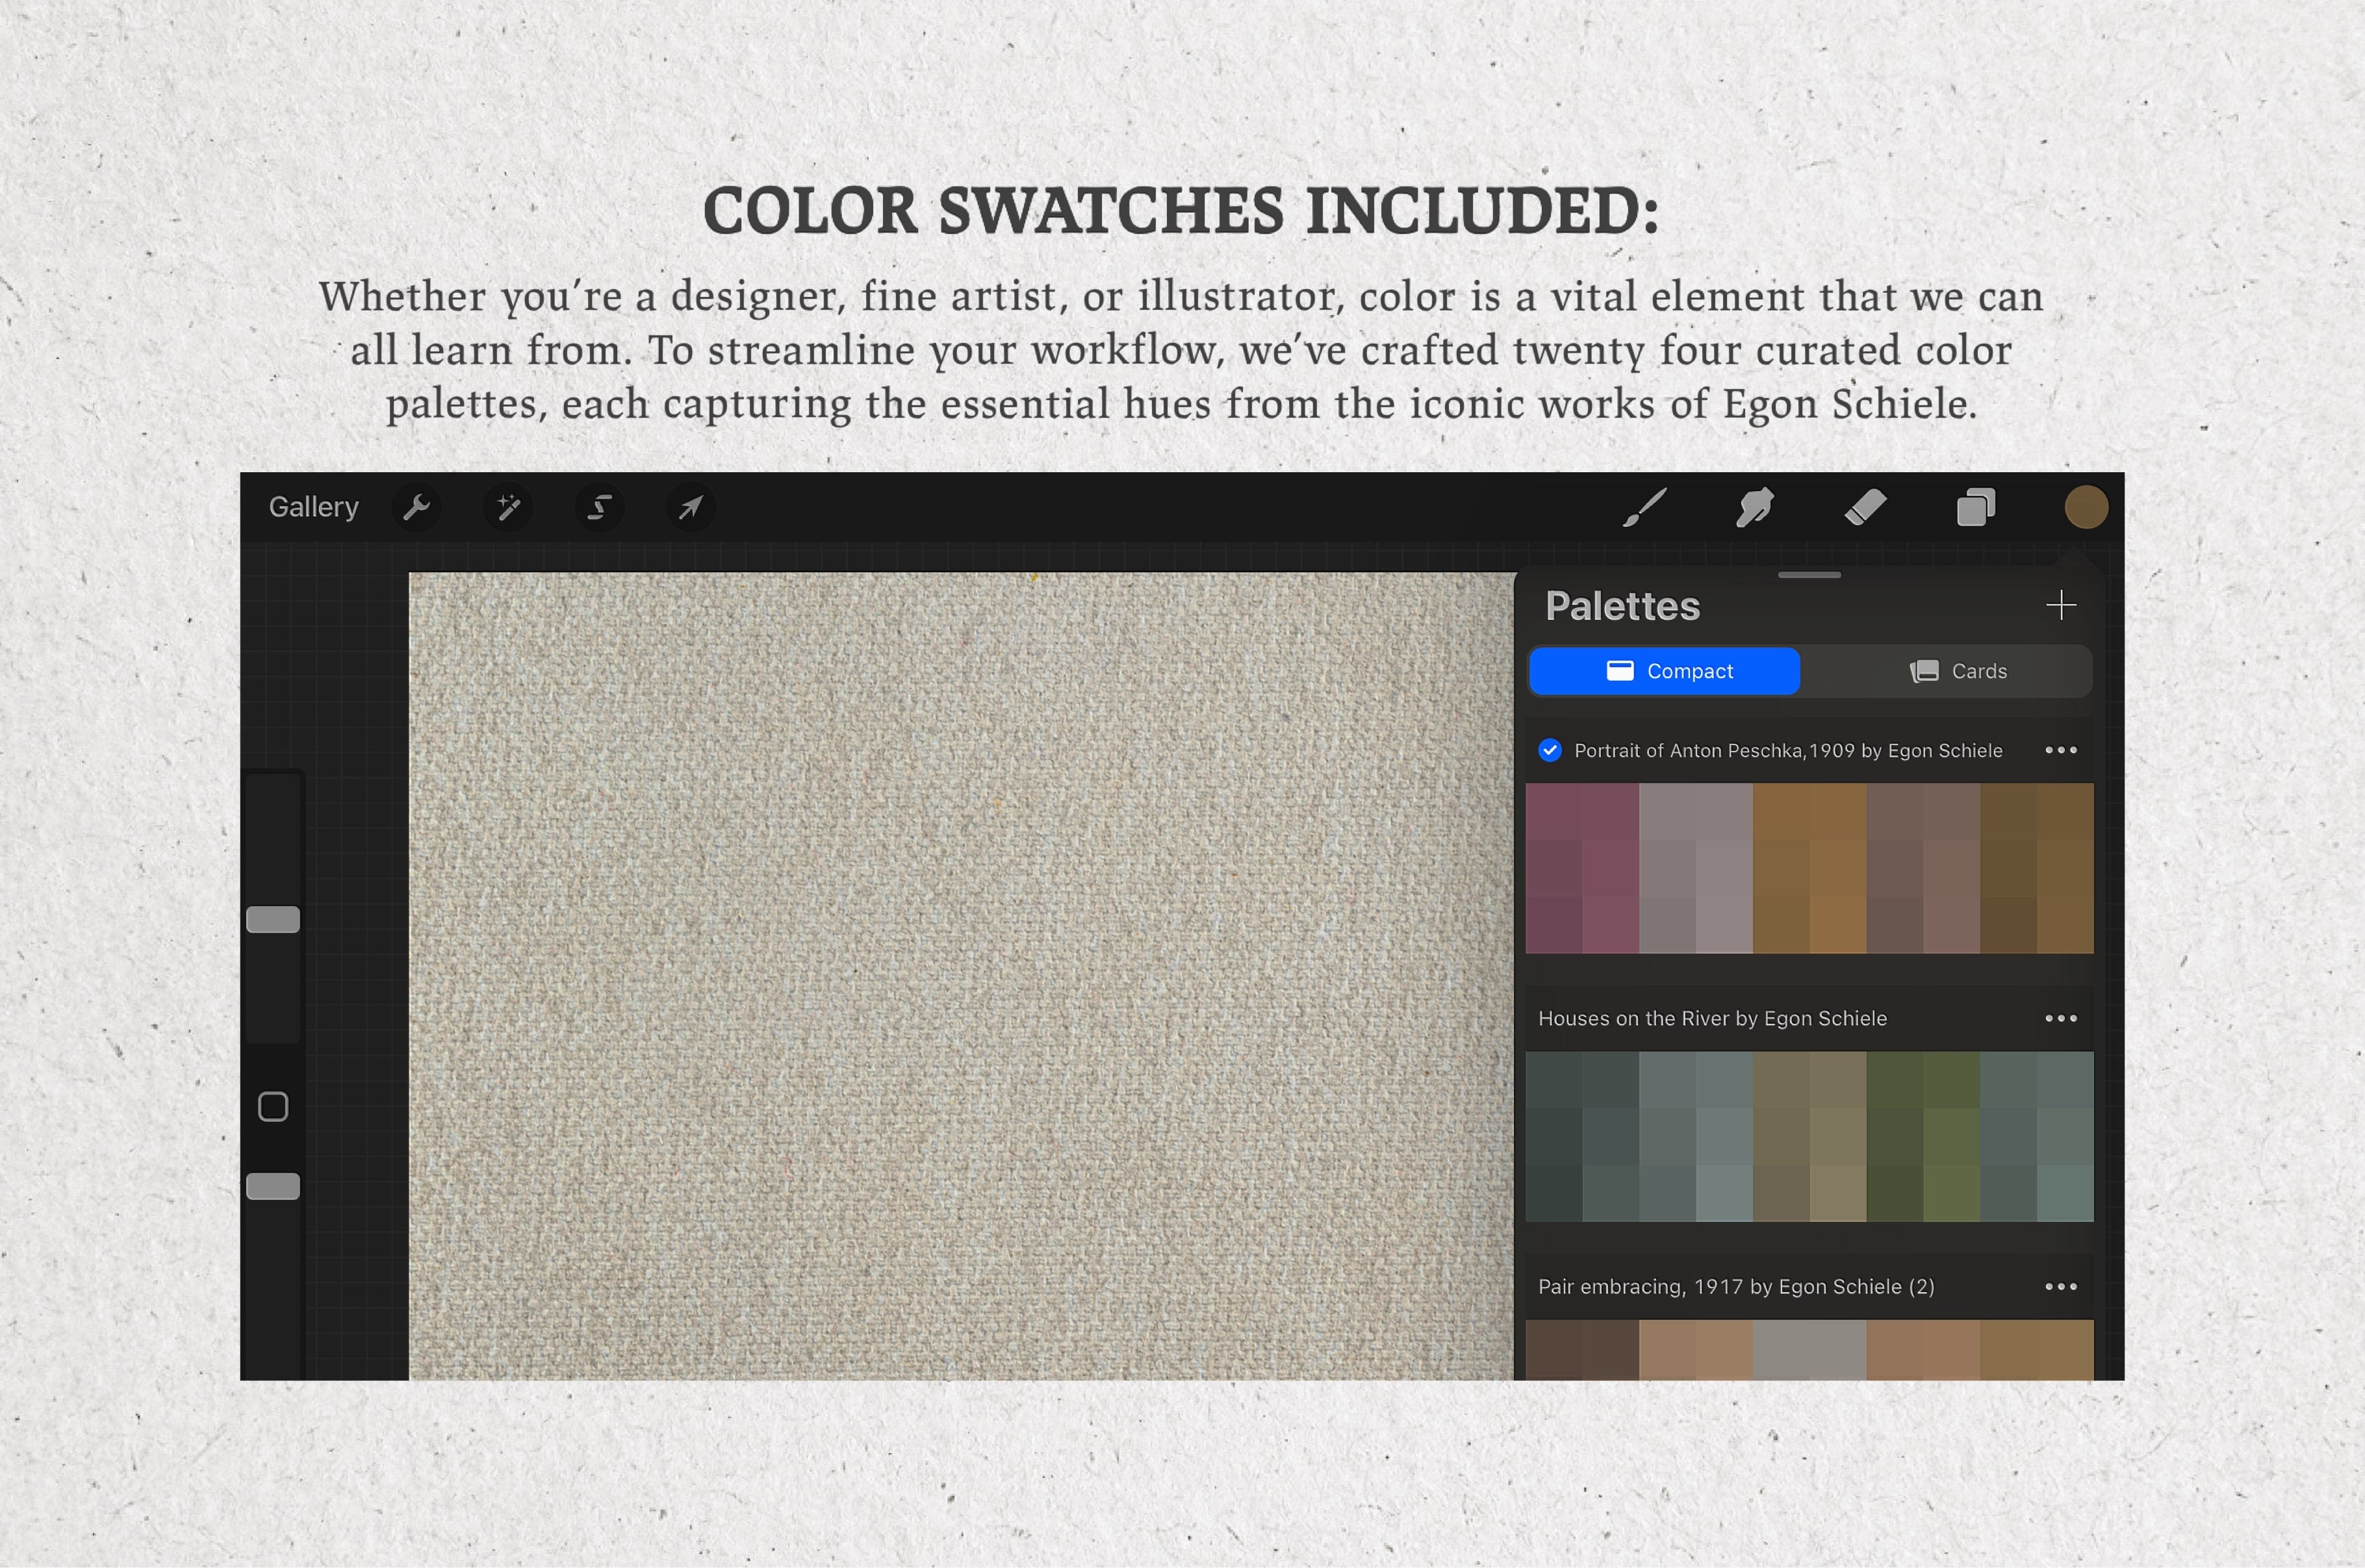Select the Transform arrow tool

(x=690, y=507)
